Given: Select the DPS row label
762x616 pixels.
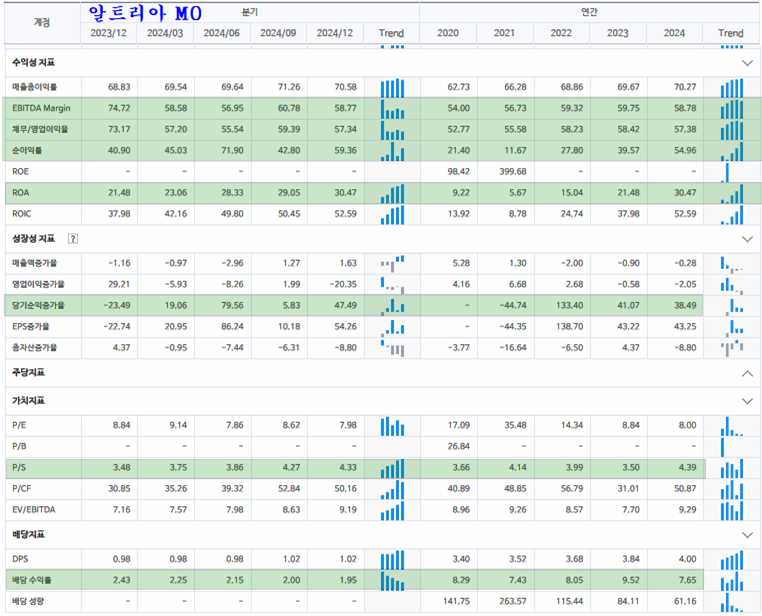Looking at the screenshot, I should 20,559.
